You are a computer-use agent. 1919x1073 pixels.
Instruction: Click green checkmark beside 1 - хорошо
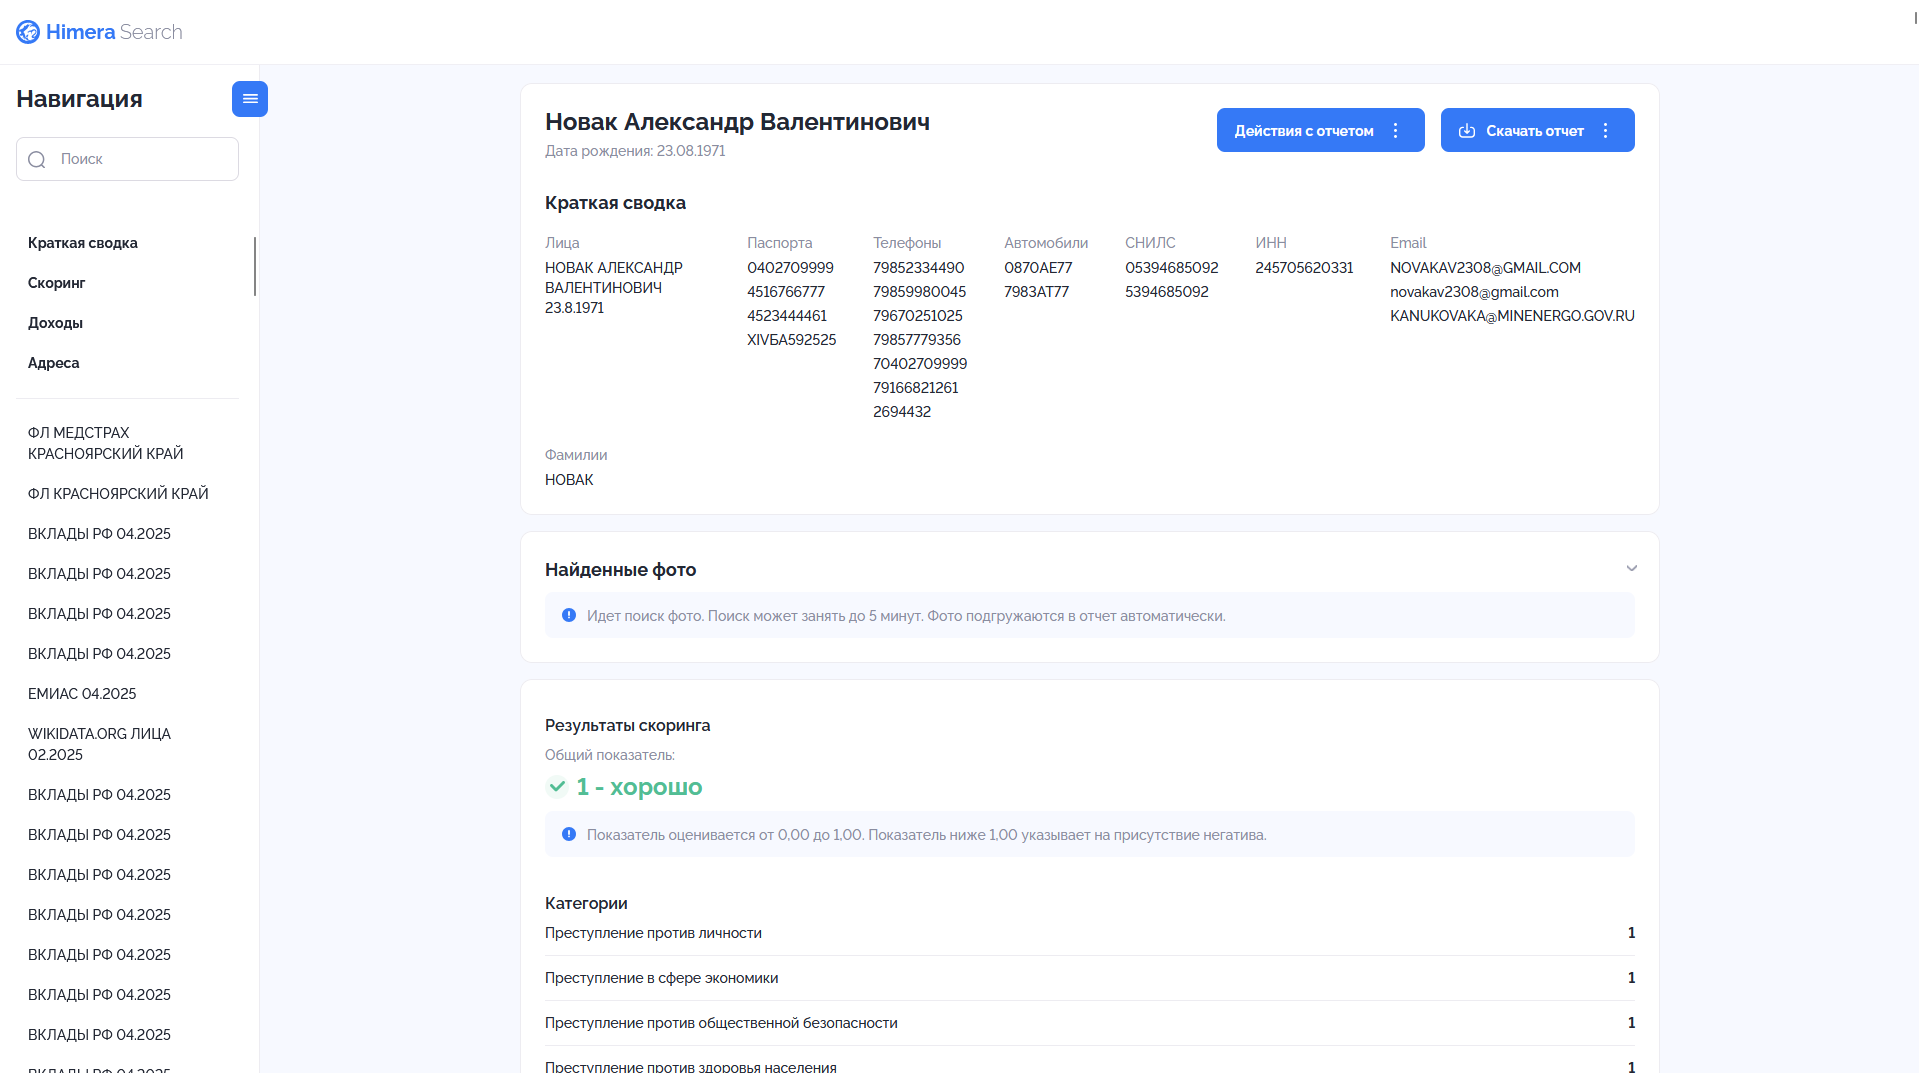click(557, 787)
